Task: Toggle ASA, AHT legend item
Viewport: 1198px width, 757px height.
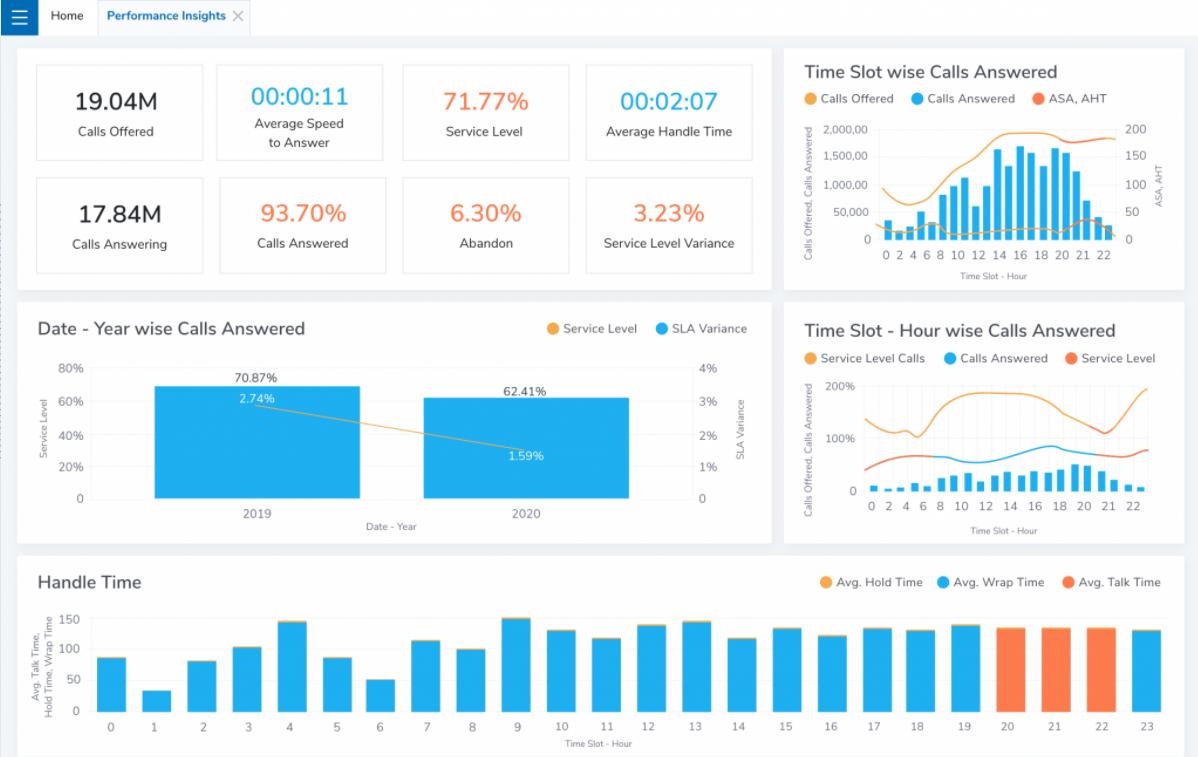Action: (1069, 99)
